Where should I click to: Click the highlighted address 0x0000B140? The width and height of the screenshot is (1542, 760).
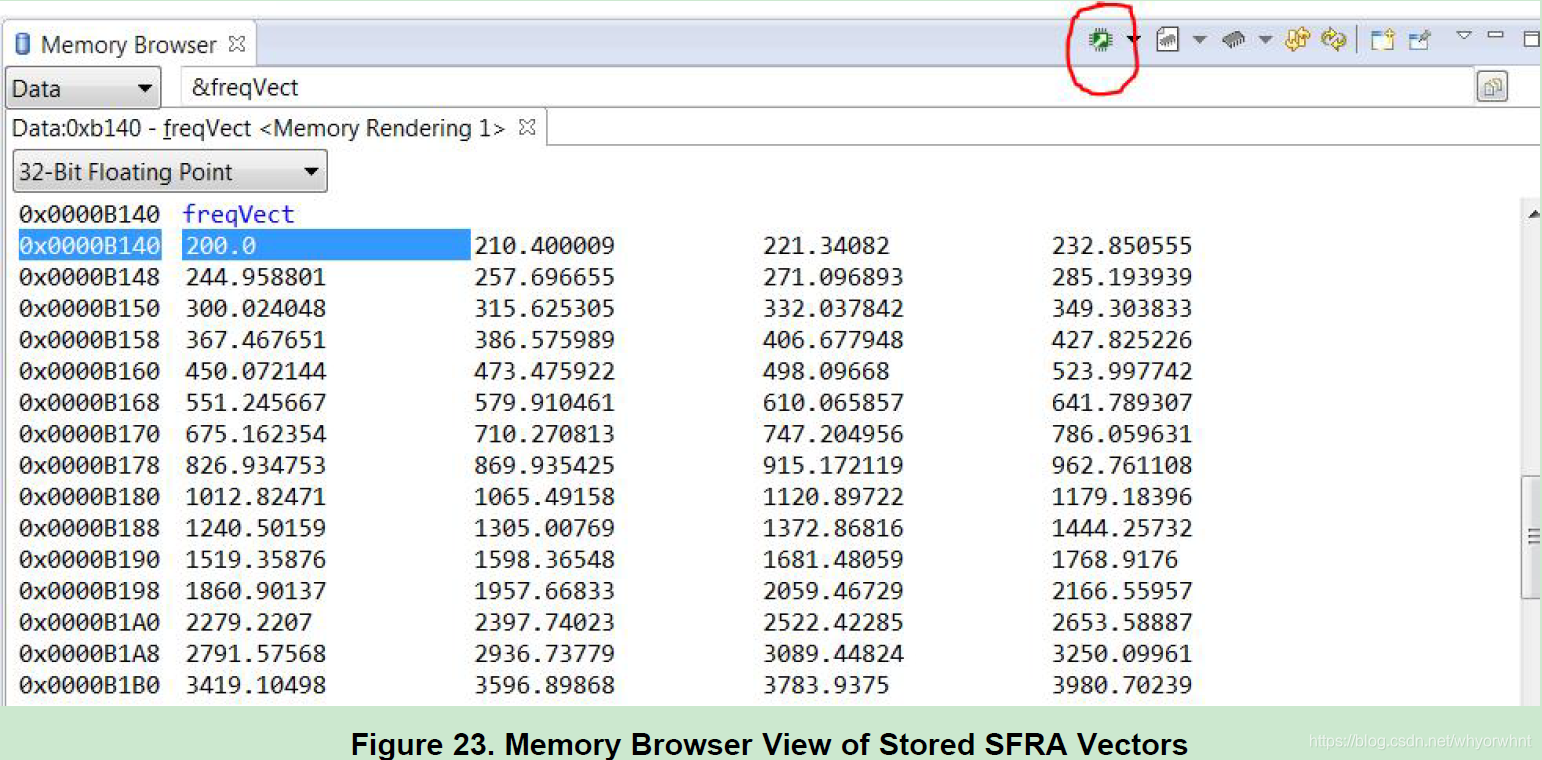(90, 245)
